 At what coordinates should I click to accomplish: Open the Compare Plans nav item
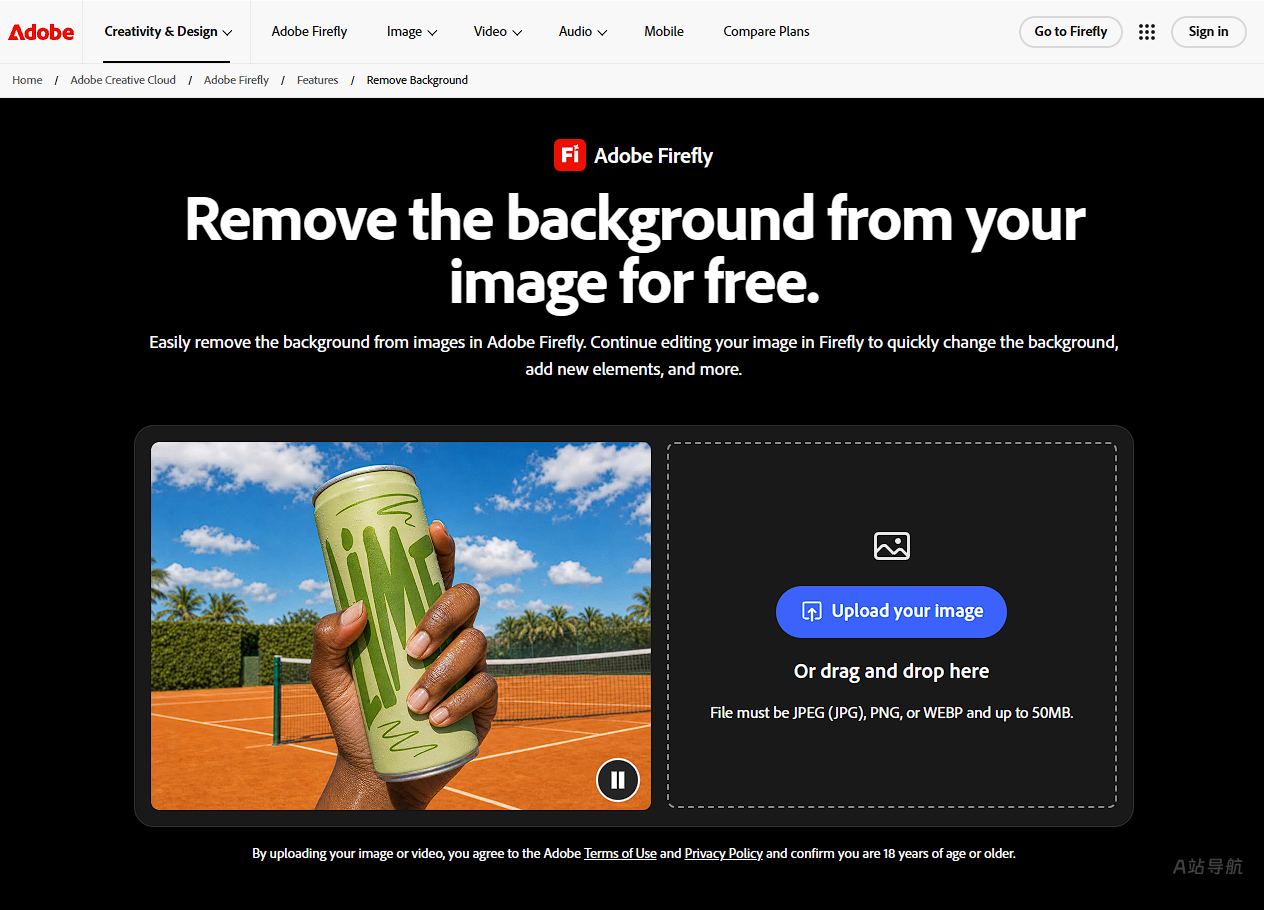click(x=766, y=32)
